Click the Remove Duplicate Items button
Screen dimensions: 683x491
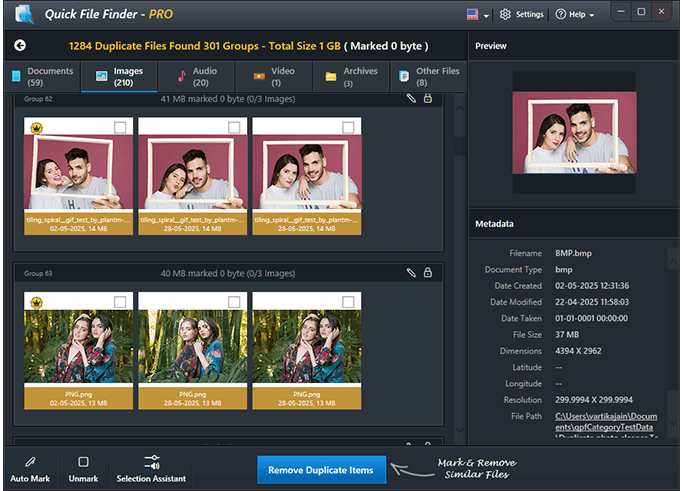click(321, 470)
